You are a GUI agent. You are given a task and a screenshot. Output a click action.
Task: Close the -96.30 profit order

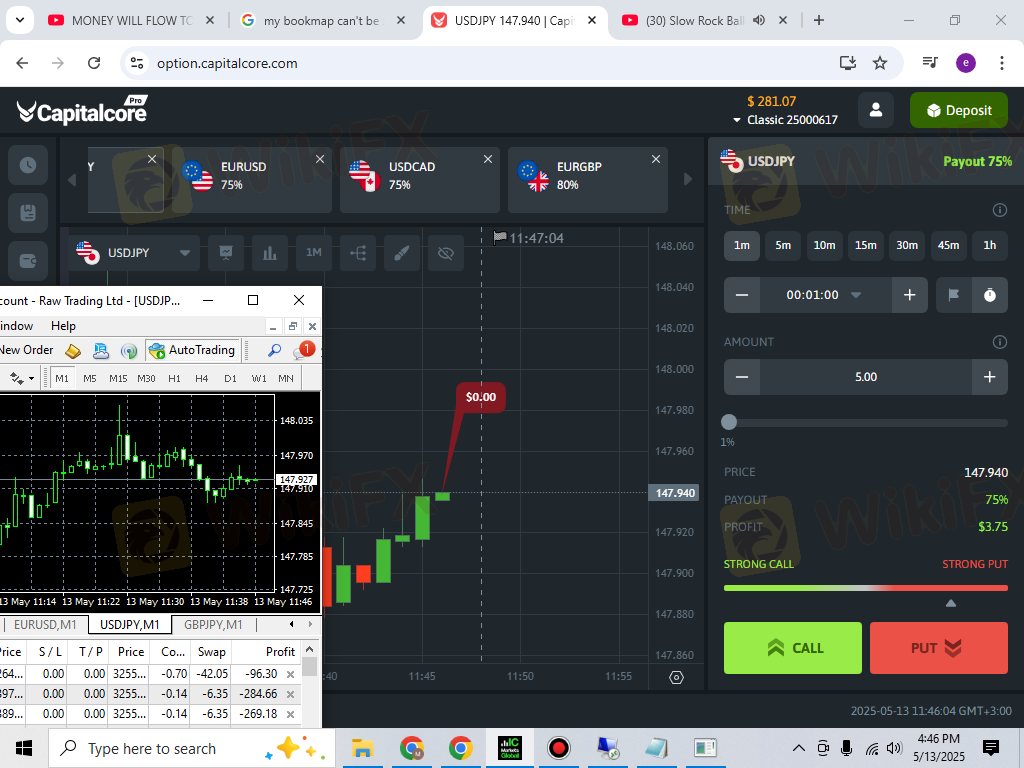coord(291,674)
